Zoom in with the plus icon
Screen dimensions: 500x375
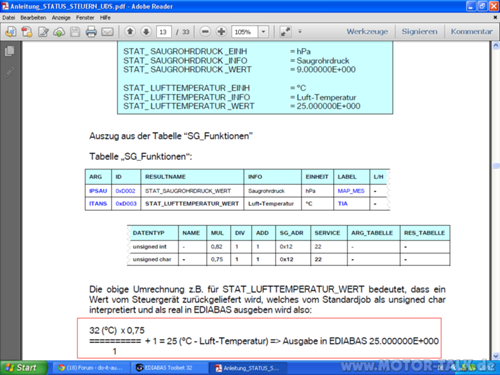pyautogui.click(x=221, y=32)
